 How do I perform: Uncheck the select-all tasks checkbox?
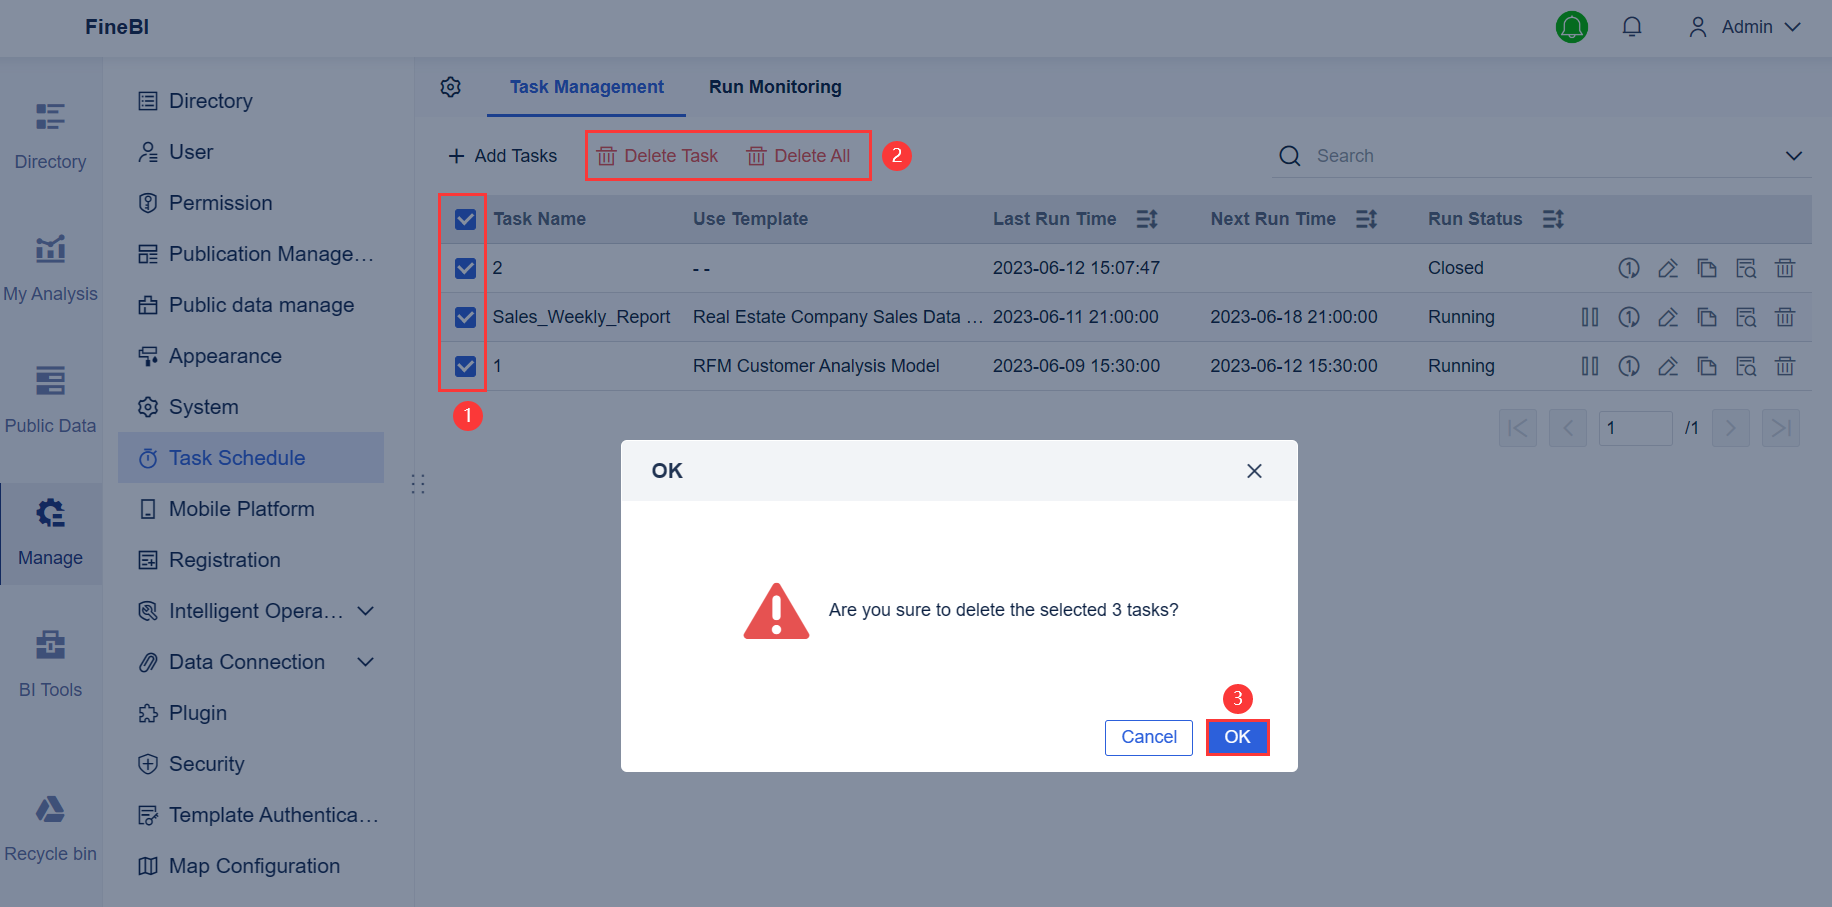[x=464, y=218]
